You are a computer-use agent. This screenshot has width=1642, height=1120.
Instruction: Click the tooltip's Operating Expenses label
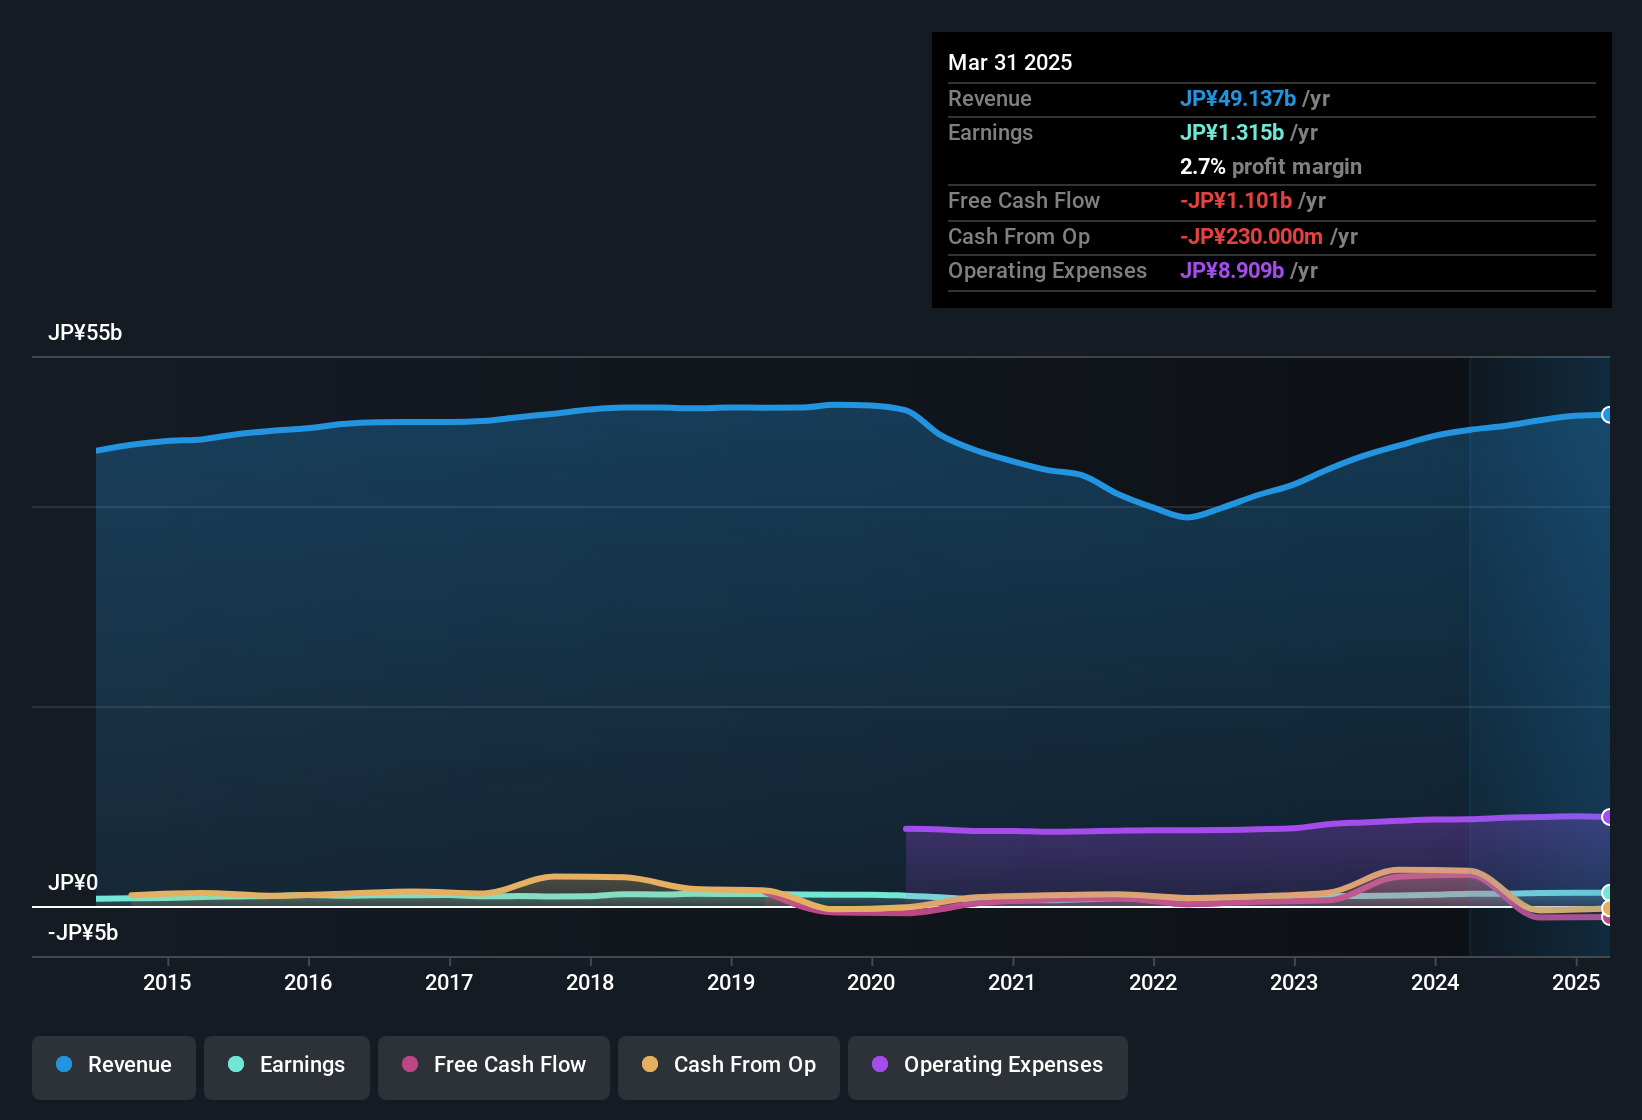[1047, 270]
